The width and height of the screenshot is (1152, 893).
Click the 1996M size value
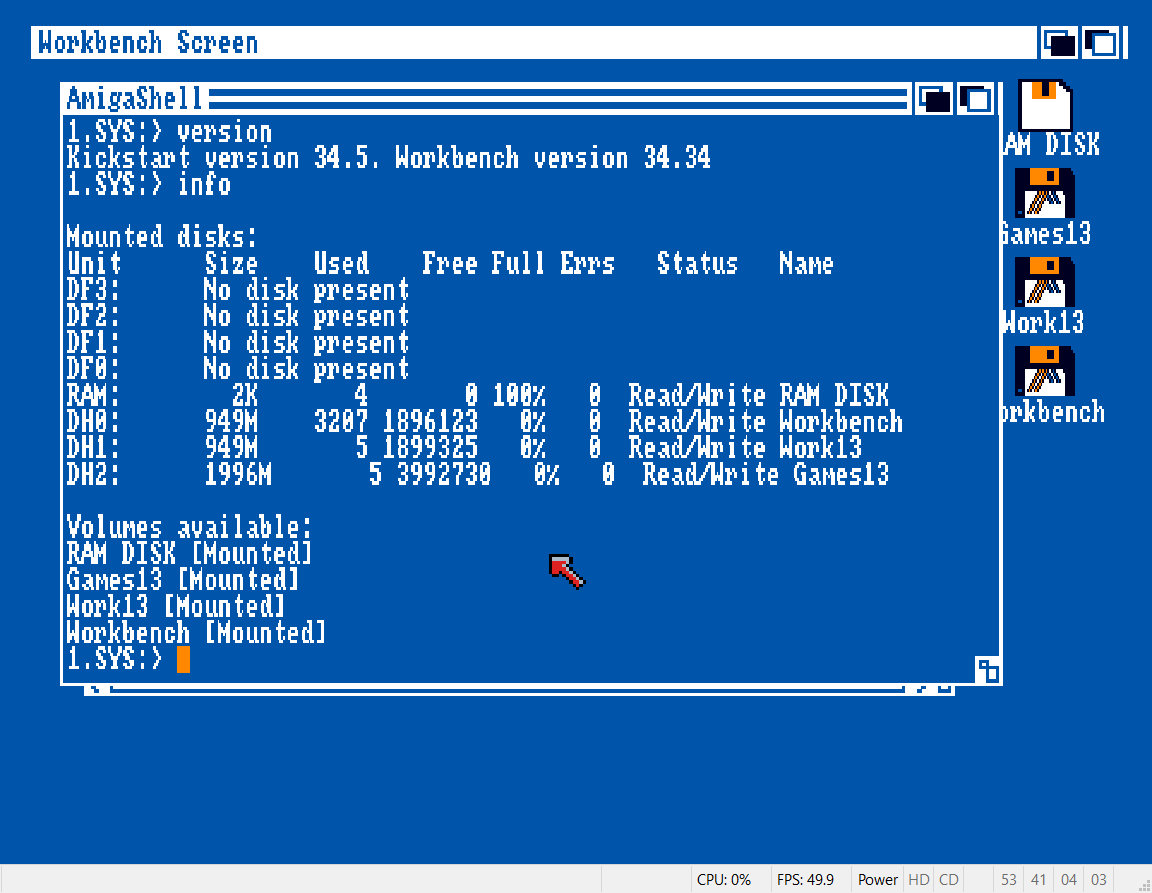[238, 474]
